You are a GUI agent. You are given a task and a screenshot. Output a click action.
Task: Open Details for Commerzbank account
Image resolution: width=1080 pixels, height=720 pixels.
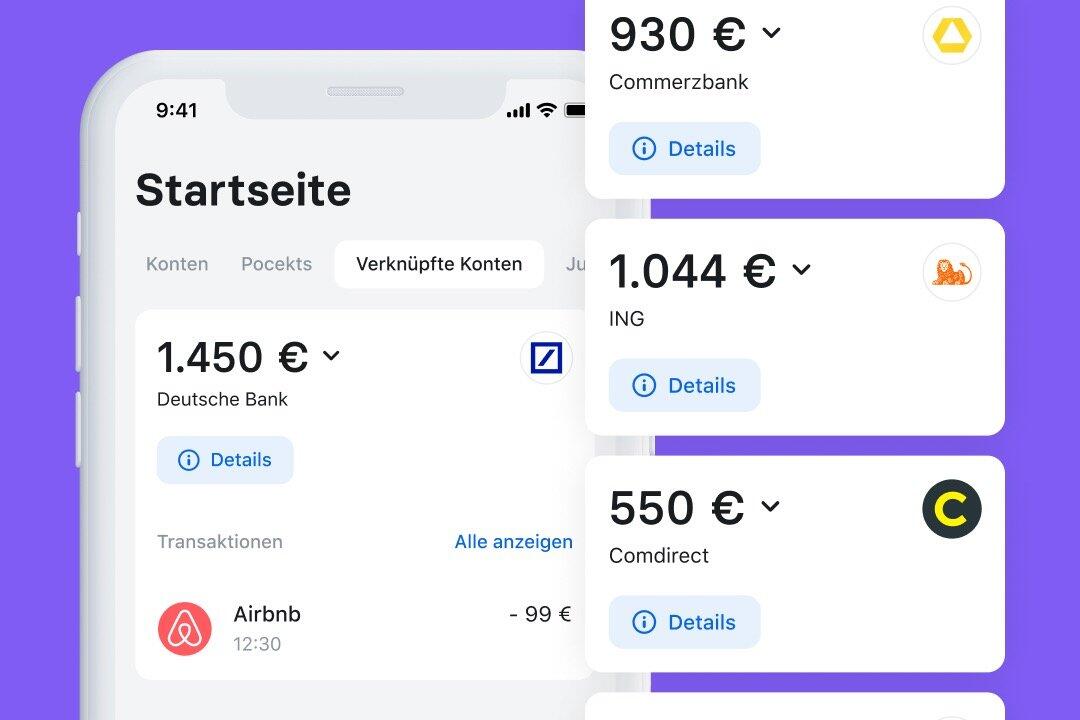685,149
